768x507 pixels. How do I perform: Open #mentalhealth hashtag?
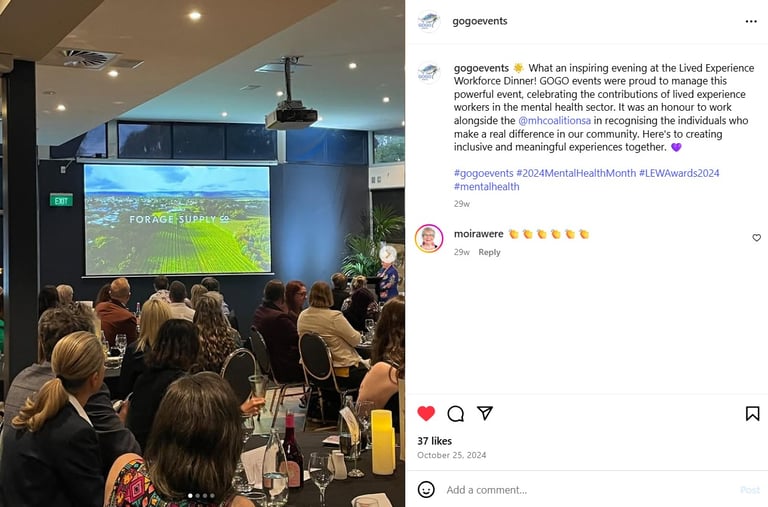point(486,187)
